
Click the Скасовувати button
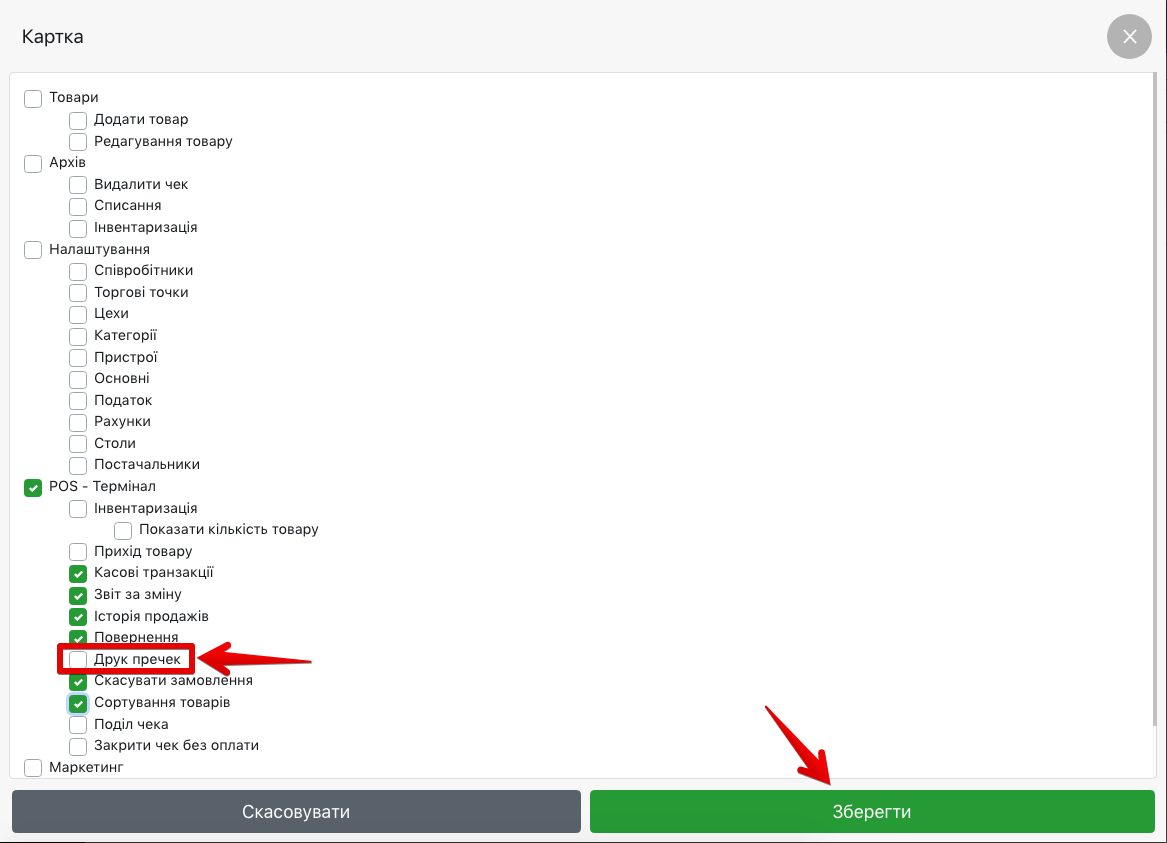(x=296, y=811)
